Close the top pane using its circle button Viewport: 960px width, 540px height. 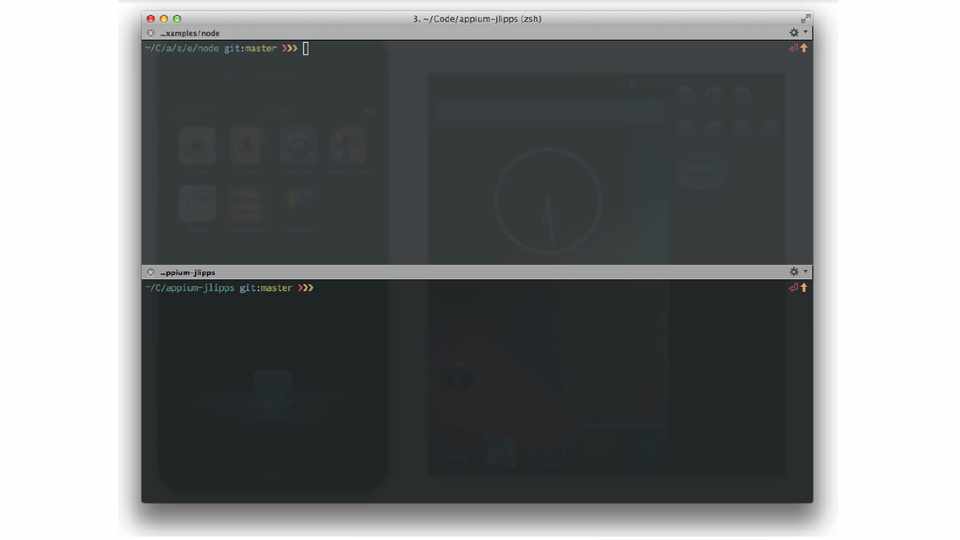[x=151, y=33]
